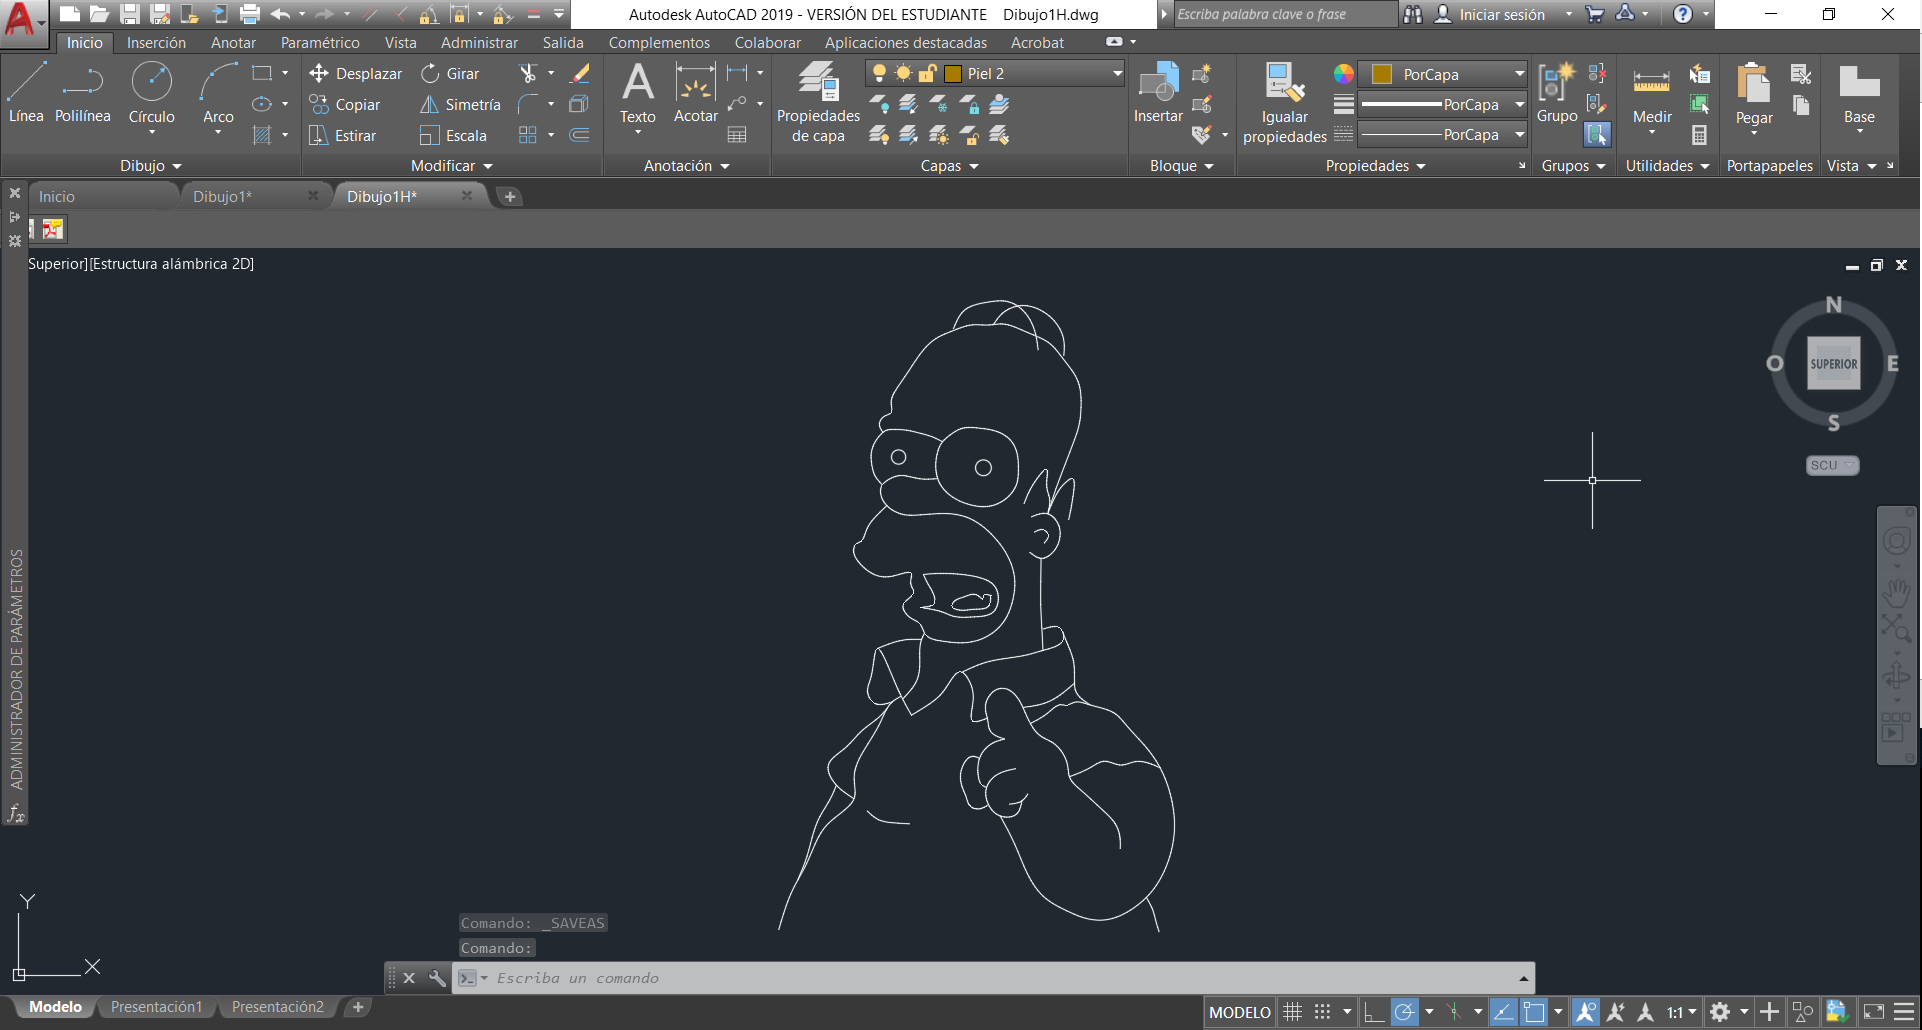Switch to Presentación1 layout tab

pos(156,1007)
